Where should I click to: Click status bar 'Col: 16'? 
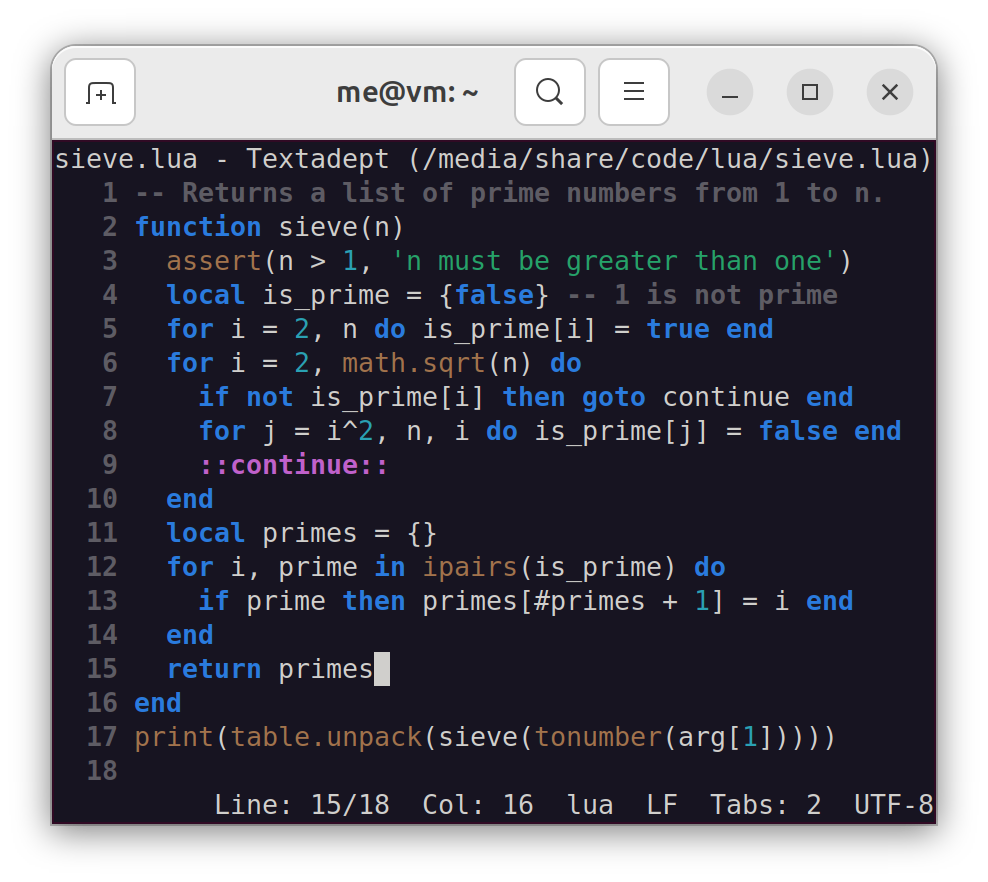pos(478,805)
